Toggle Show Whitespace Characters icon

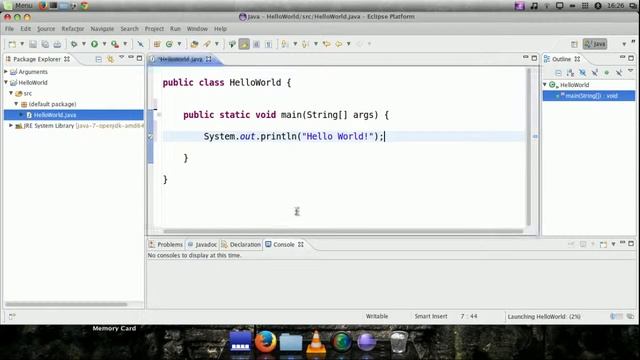[269, 44]
